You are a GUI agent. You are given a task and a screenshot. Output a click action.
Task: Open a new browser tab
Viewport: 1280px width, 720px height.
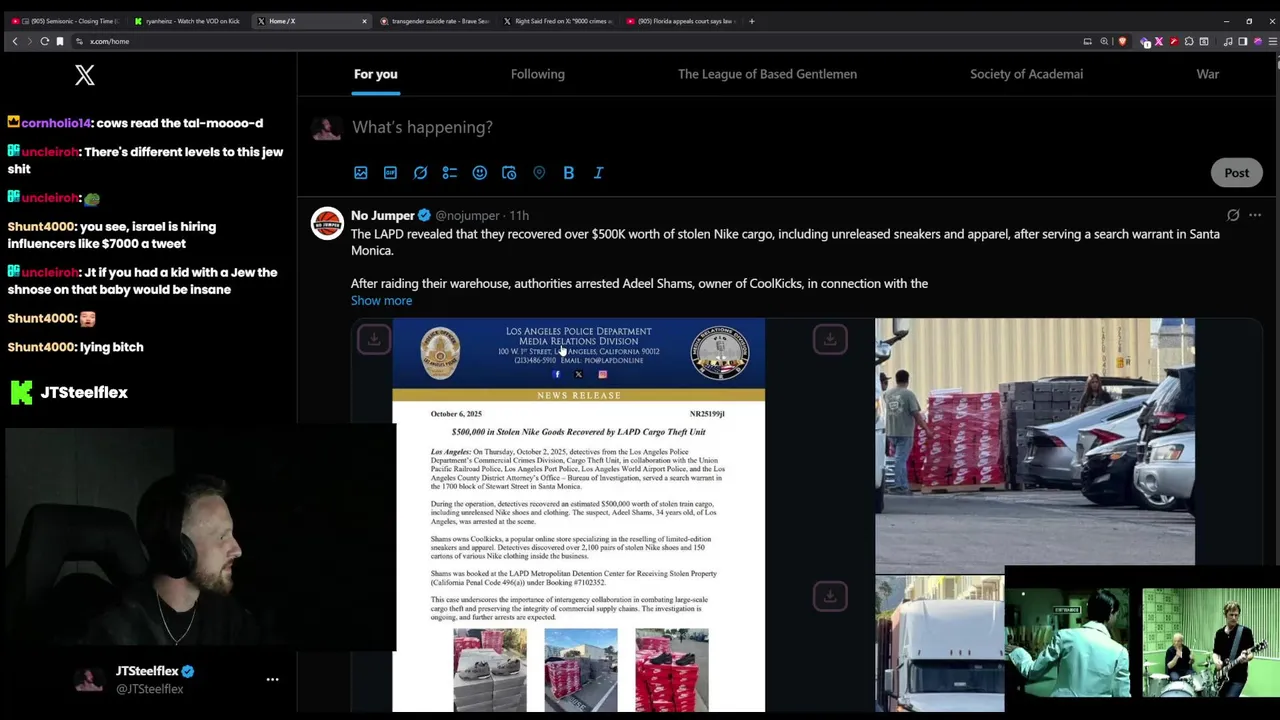click(752, 21)
